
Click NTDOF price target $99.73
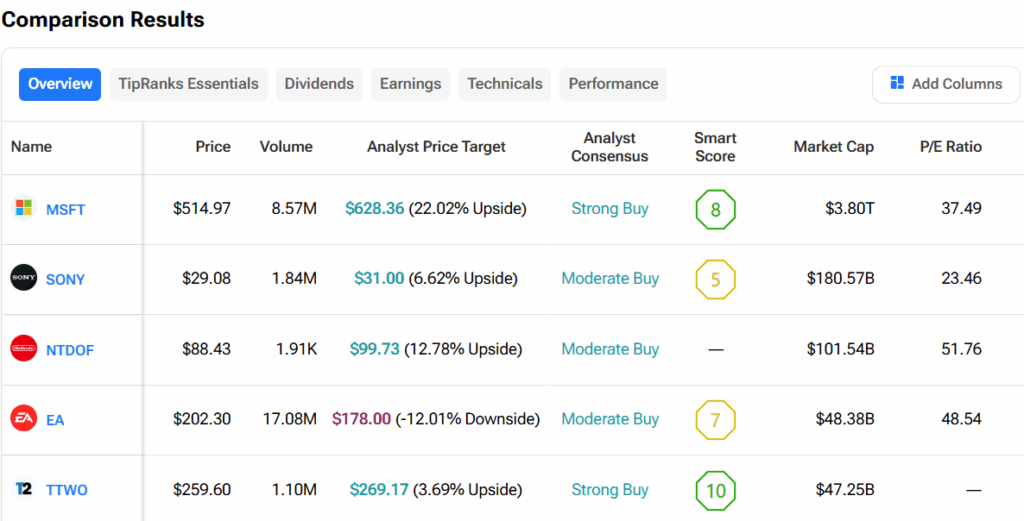tap(374, 349)
